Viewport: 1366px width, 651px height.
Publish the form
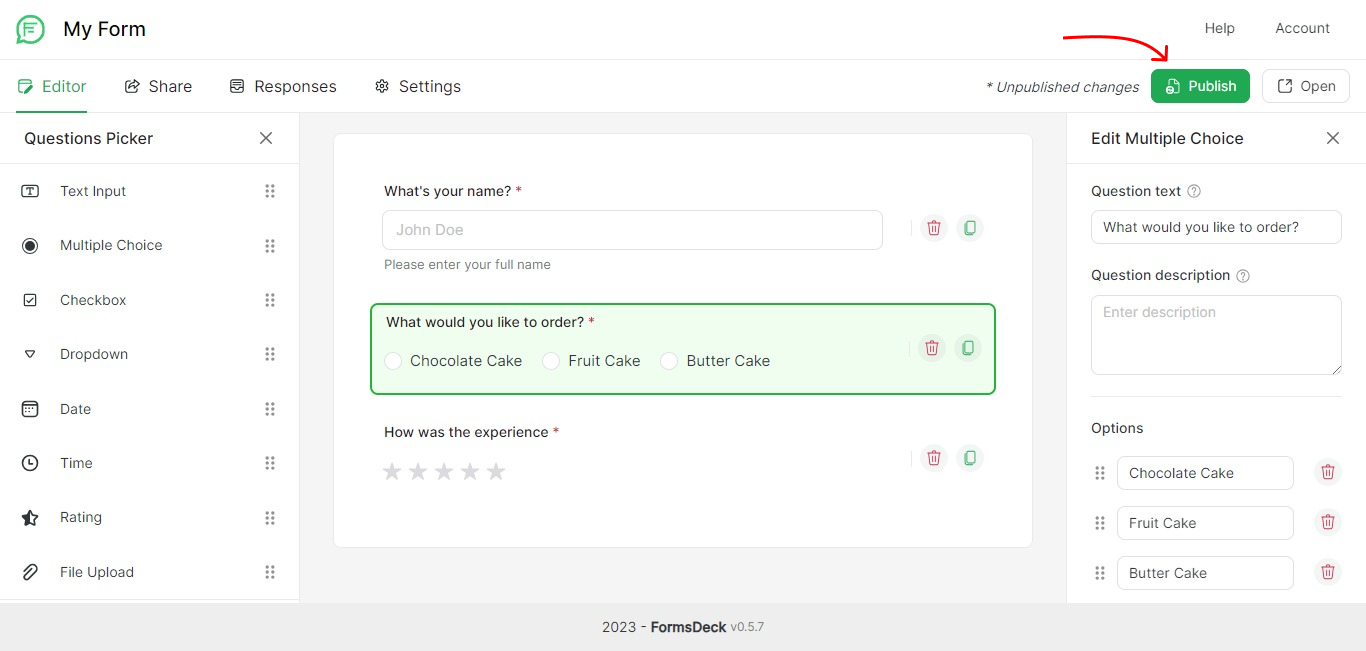[x=1200, y=86]
